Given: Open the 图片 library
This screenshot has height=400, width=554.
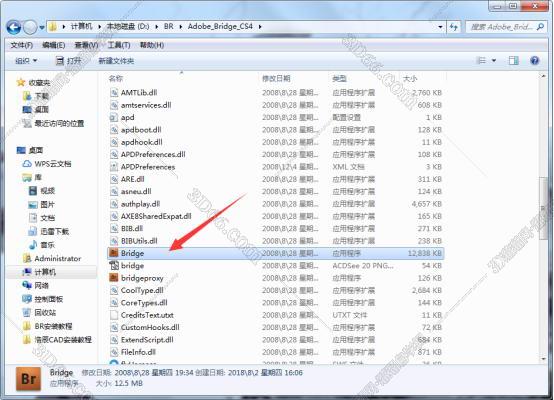Looking at the screenshot, I should [42, 204].
